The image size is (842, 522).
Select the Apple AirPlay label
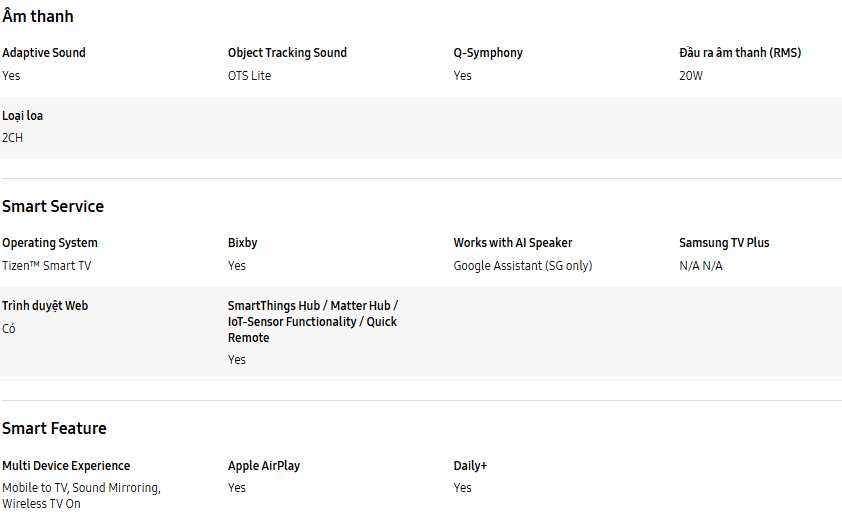pyautogui.click(x=264, y=466)
